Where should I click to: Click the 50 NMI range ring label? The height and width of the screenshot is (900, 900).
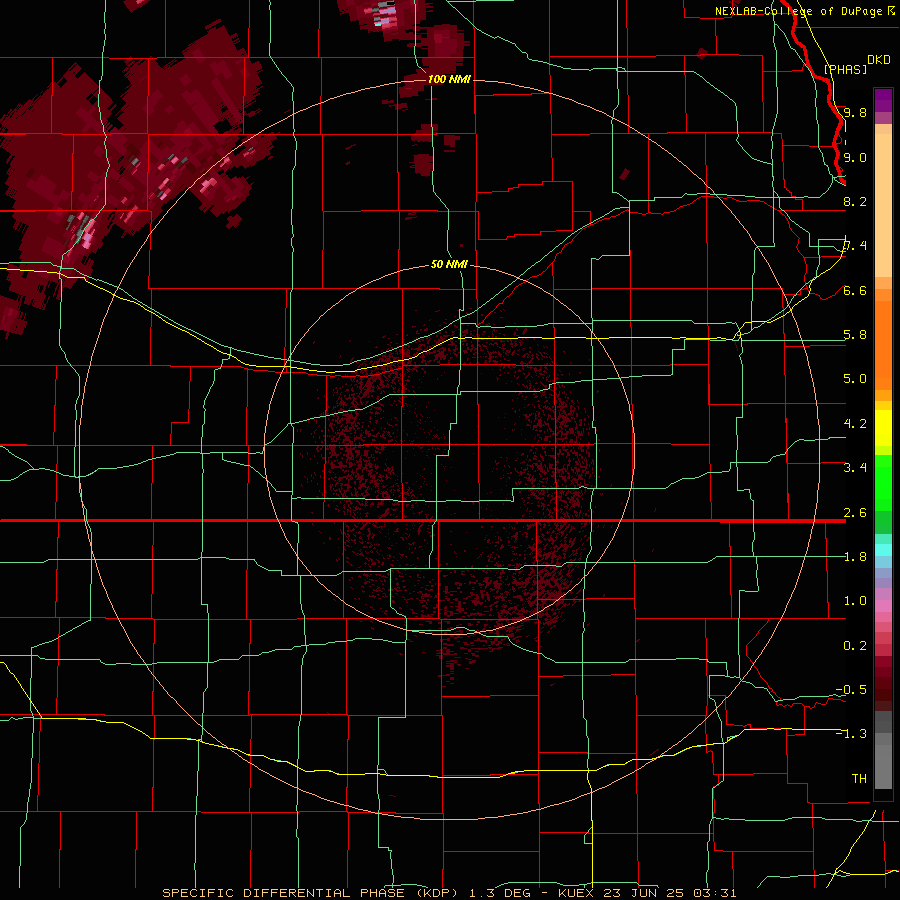pos(449,264)
